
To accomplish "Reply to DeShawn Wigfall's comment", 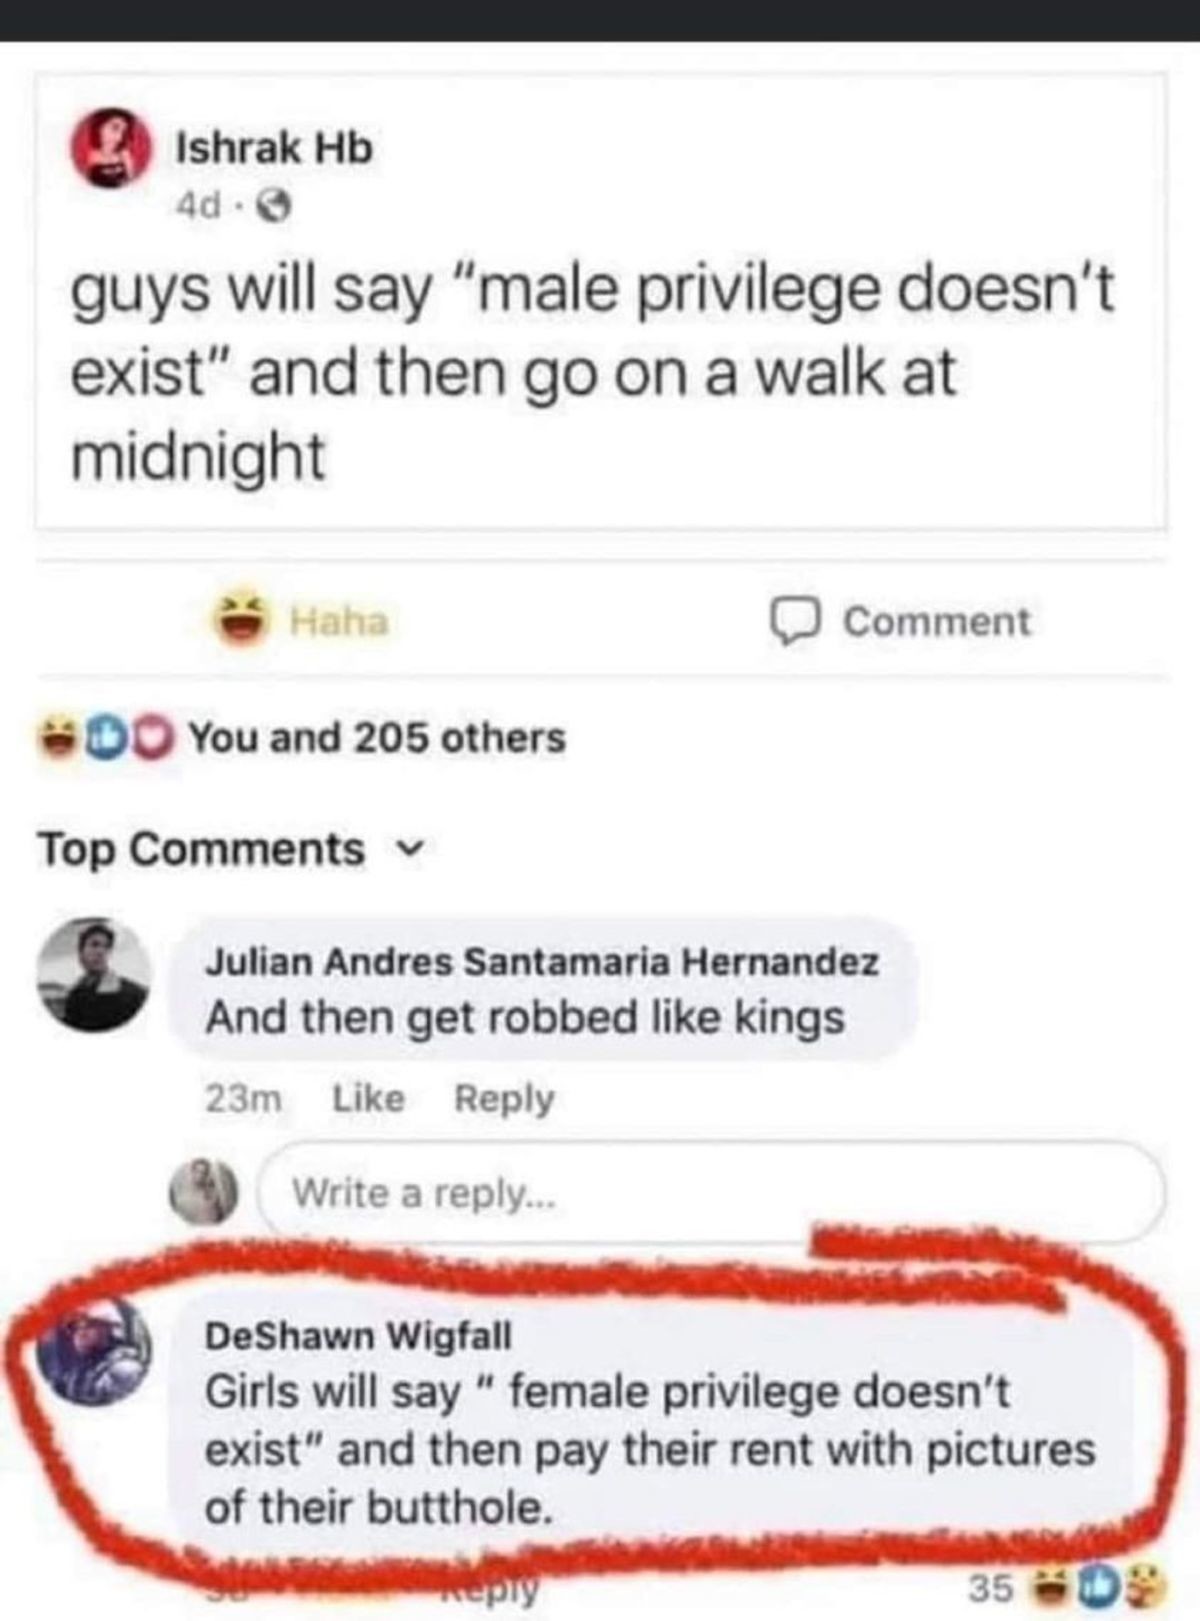I will 490,1586.
